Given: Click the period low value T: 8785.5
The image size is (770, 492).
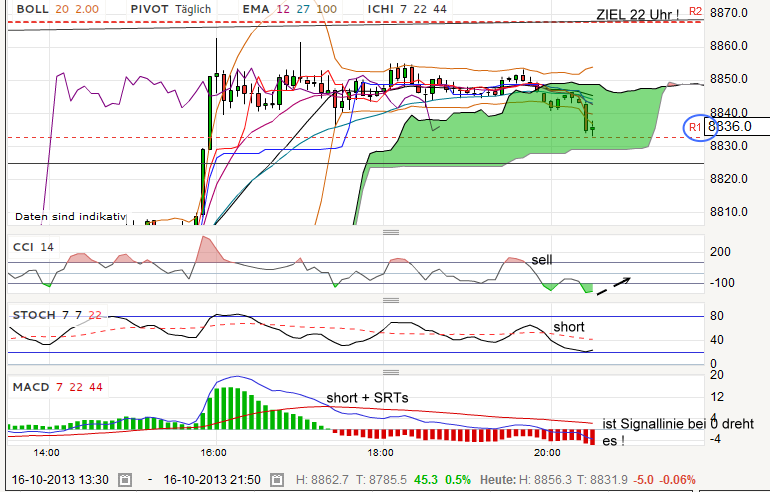Looking at the screenshot, I should click(x=381, y=480).
